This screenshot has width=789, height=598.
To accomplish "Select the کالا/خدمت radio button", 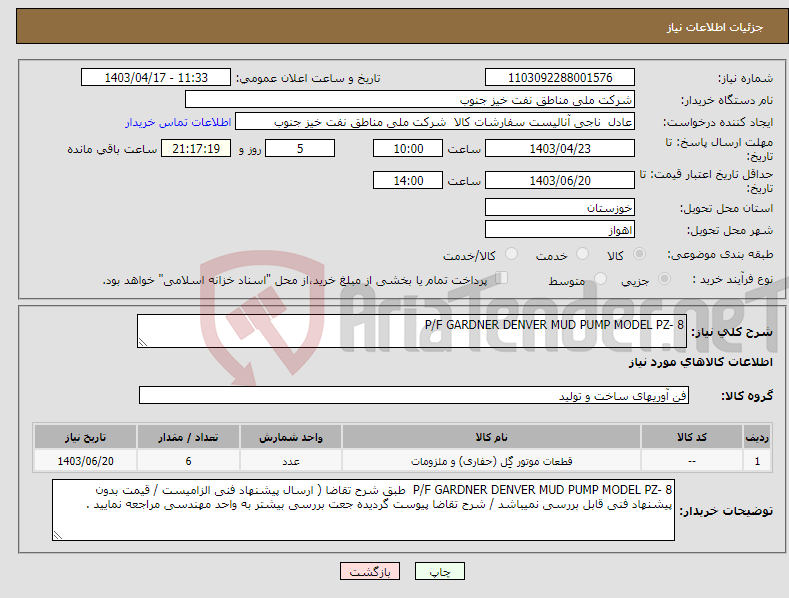I will point(511,254).
